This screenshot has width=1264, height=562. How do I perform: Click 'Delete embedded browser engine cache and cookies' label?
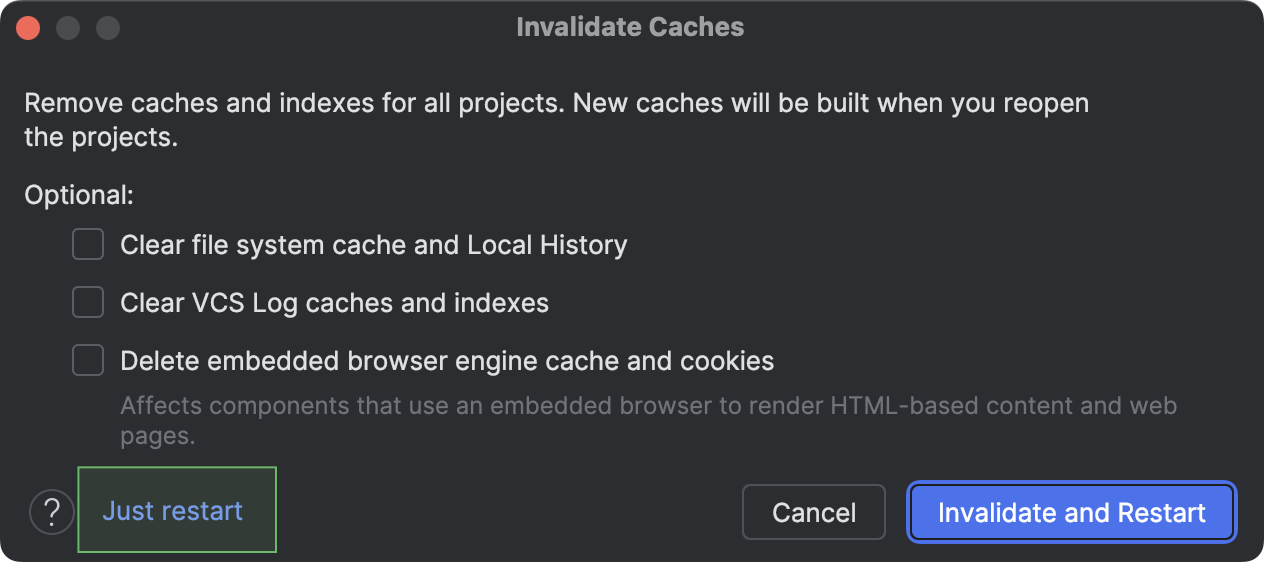447,361
